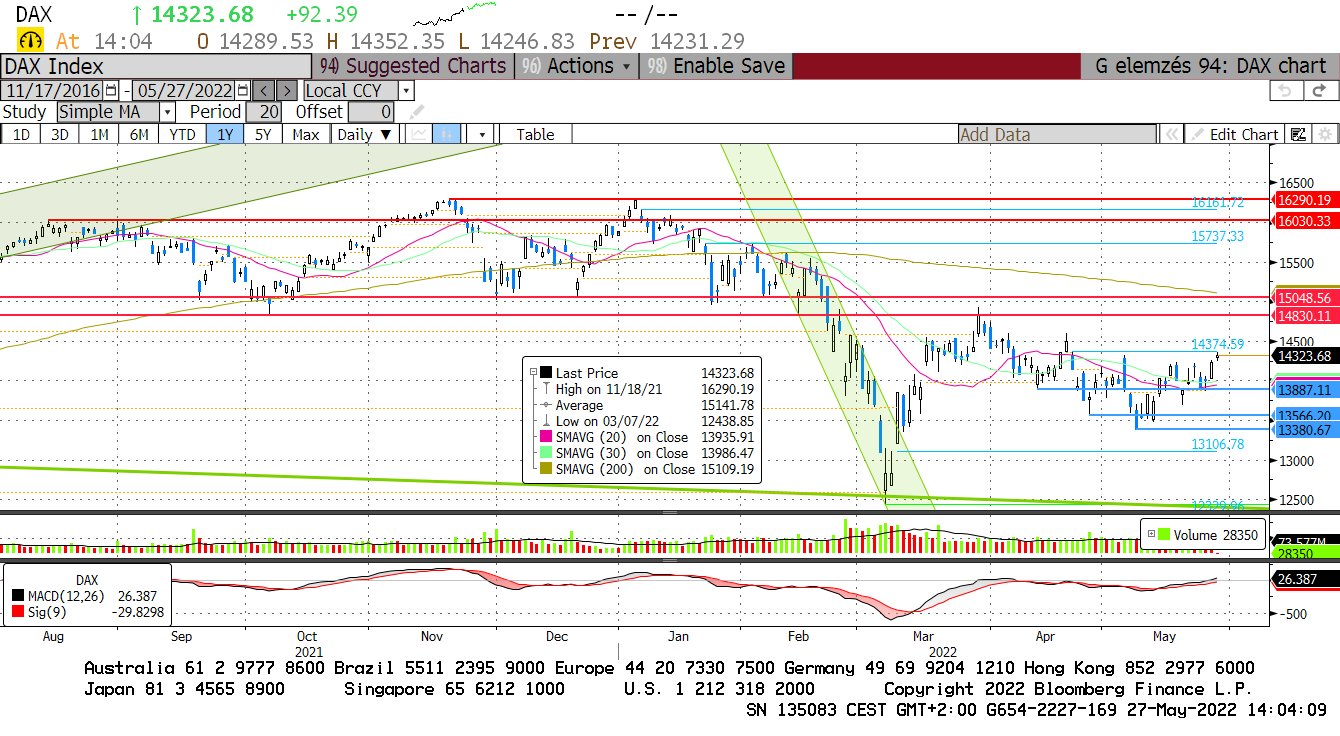Shift date range forward with right arrow
The width and height of the screenshot is (1340, 736).
[286, 90]
